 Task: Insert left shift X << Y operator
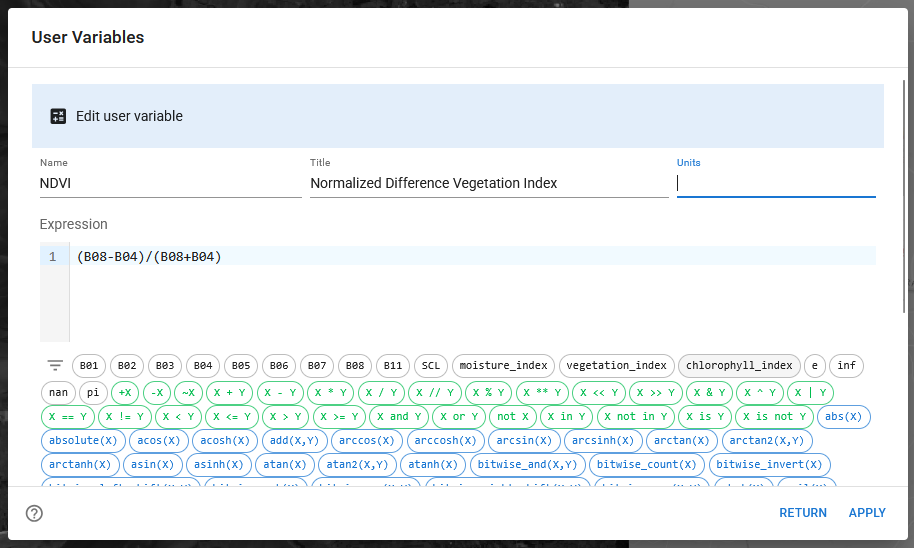point(599,392)
